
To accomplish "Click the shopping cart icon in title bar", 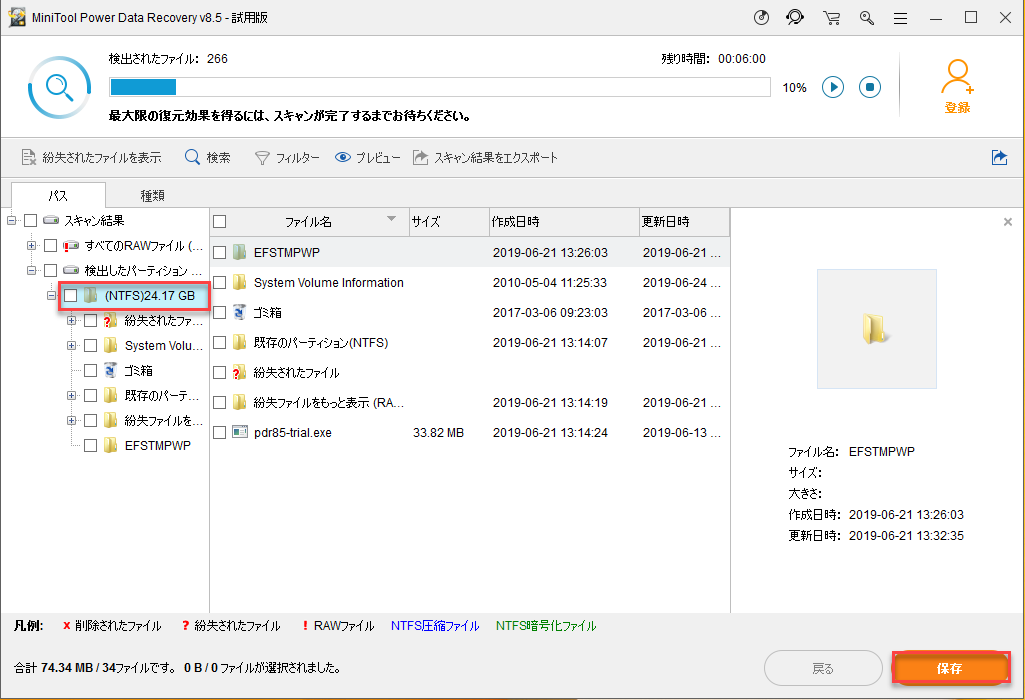I will pyautogui.click(x=831, y=18).
